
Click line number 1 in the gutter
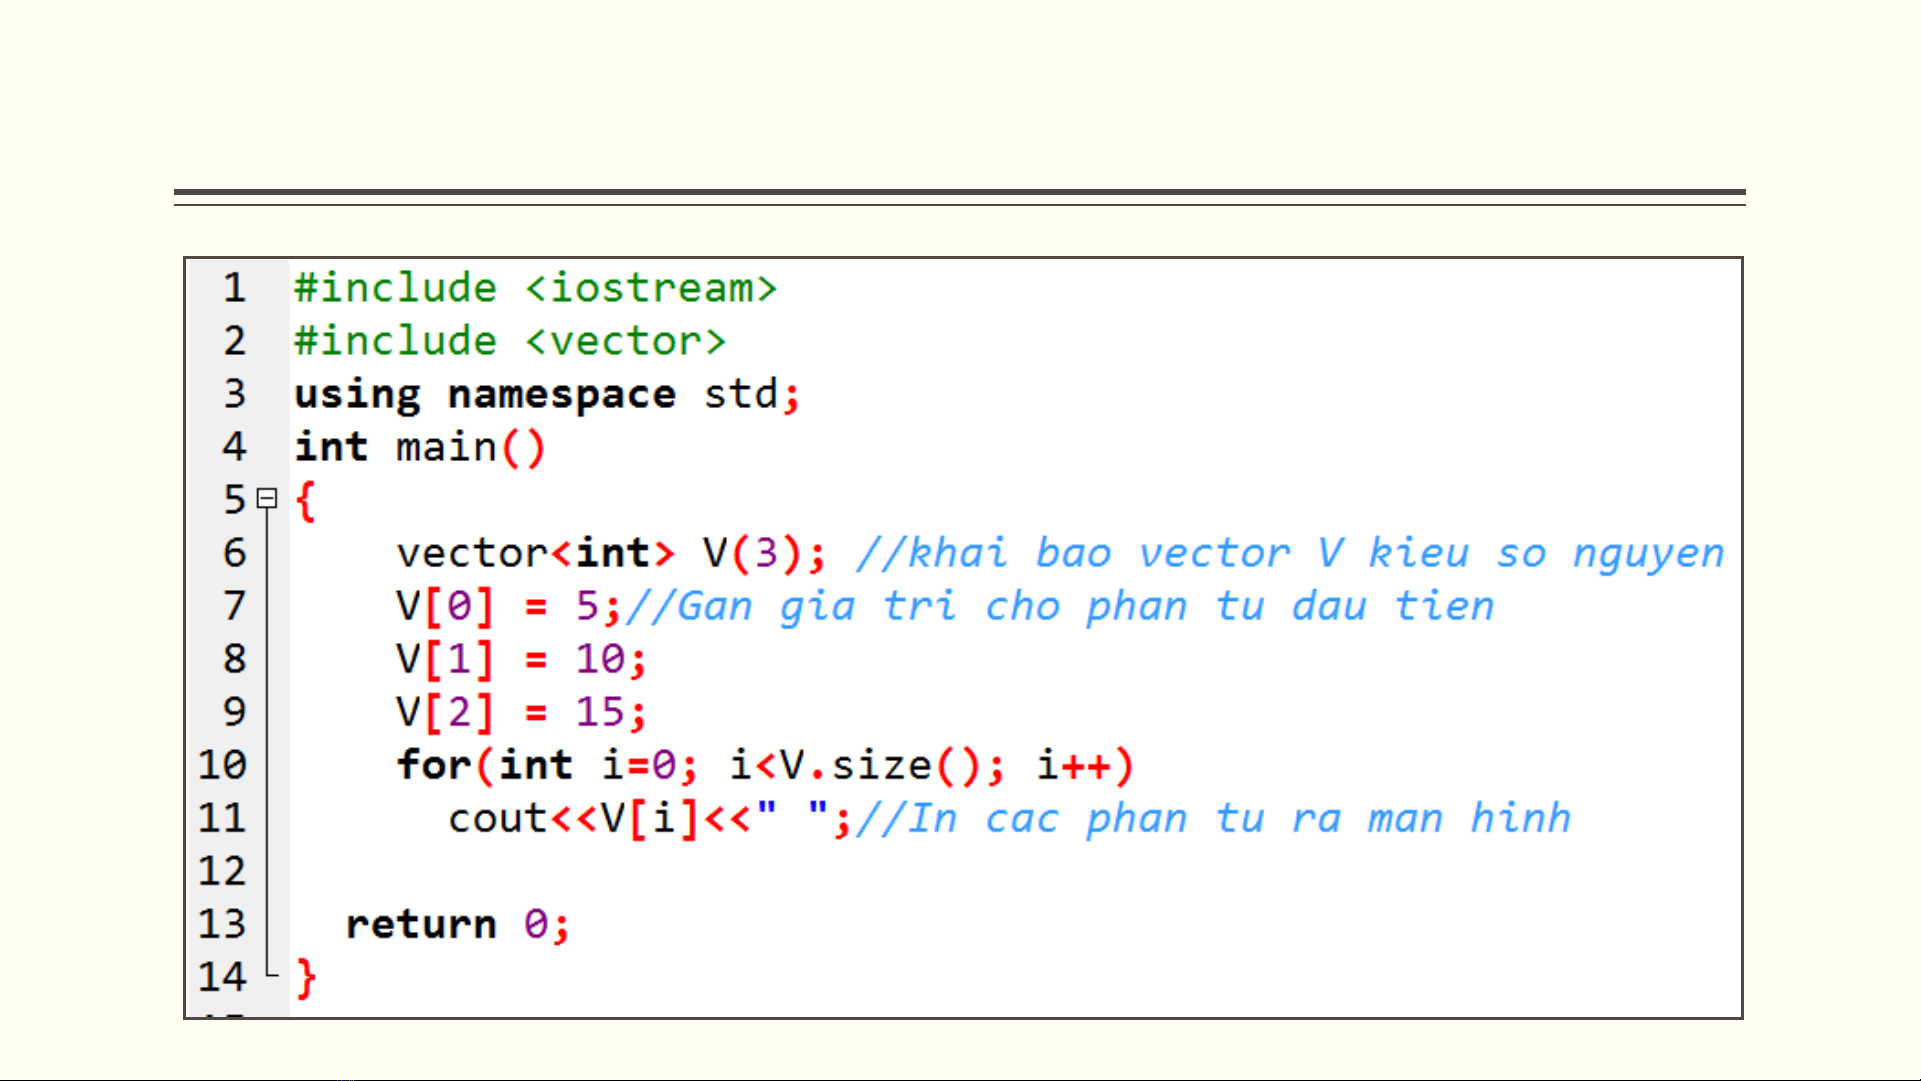point(234,288)
